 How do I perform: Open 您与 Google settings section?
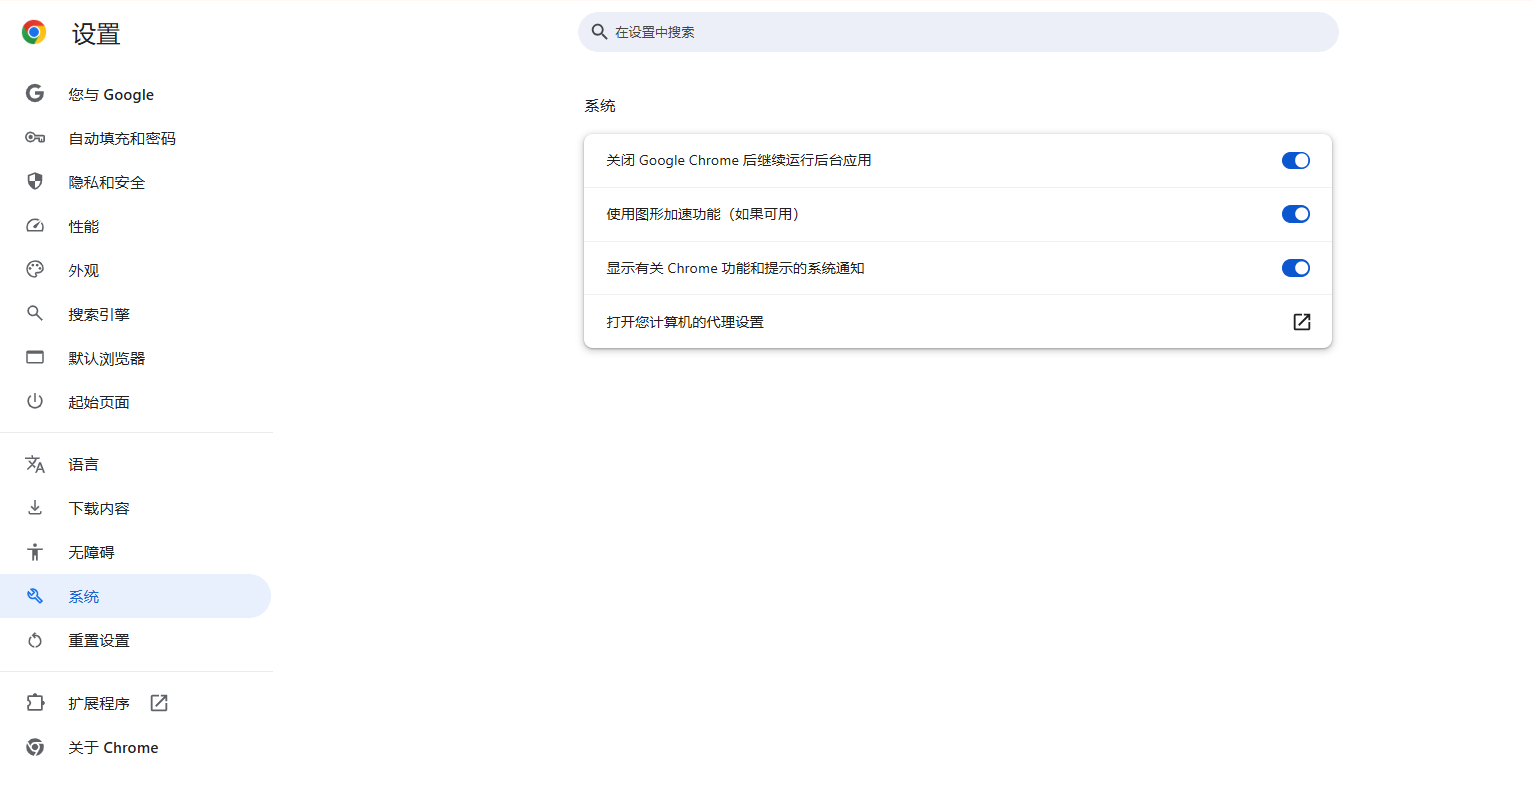tap(136, 94)
